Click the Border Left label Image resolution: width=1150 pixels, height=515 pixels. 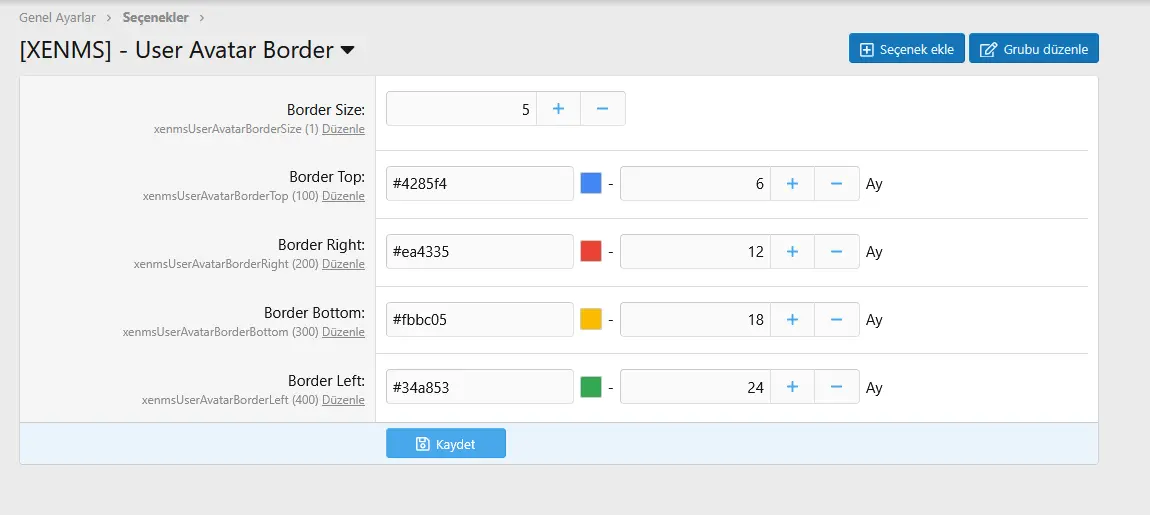(x=326, y=381)
